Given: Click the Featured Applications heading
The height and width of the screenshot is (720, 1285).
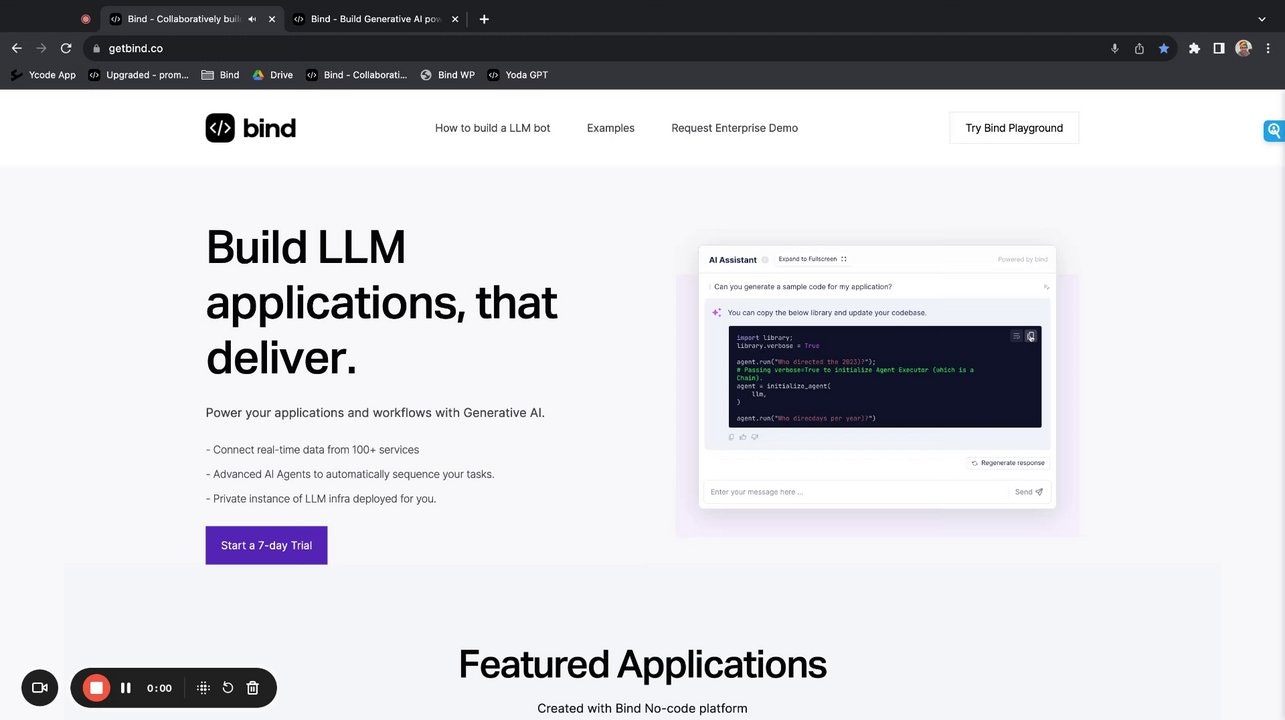Looking at the screenshot, I should tap(642, 664).
